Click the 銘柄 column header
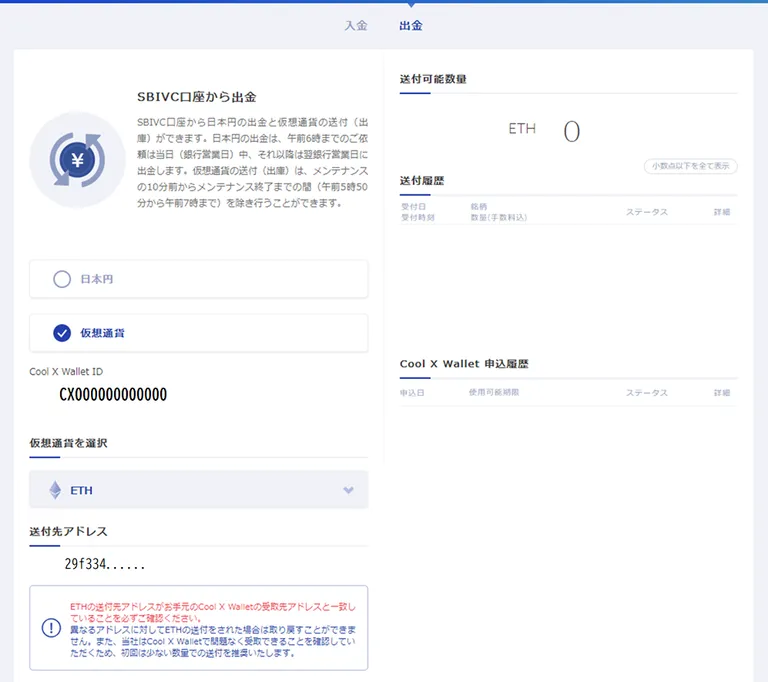 (479, 207)
